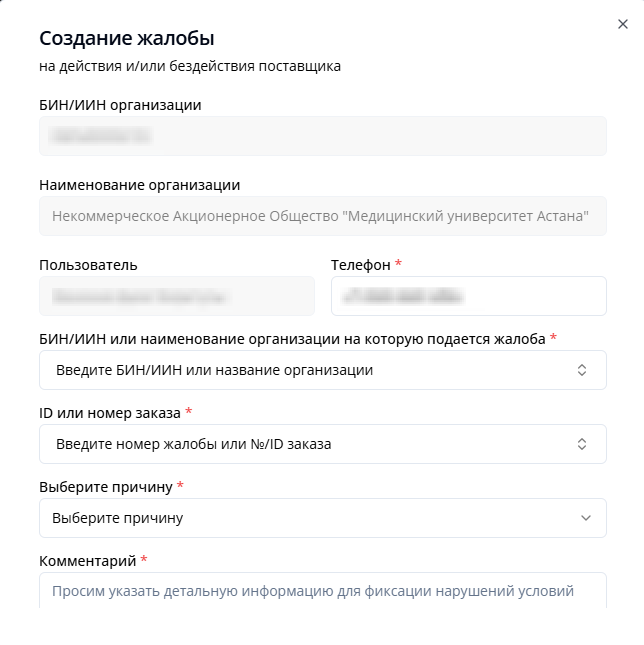Click the chevron arrows in organization search field
Screen dimensions: 644x645
pos(582,370)
